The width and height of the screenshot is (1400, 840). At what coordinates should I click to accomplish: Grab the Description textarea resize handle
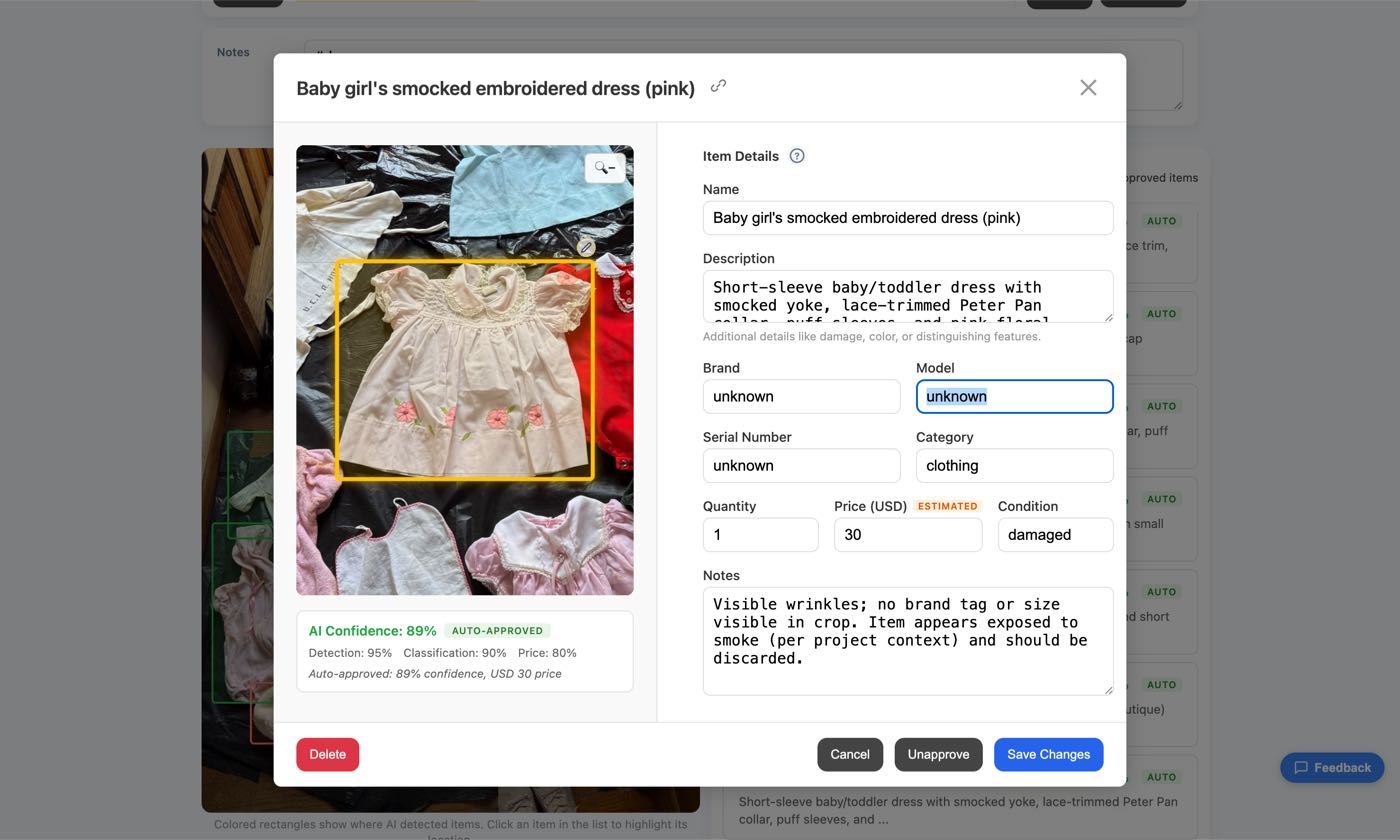1107,317
